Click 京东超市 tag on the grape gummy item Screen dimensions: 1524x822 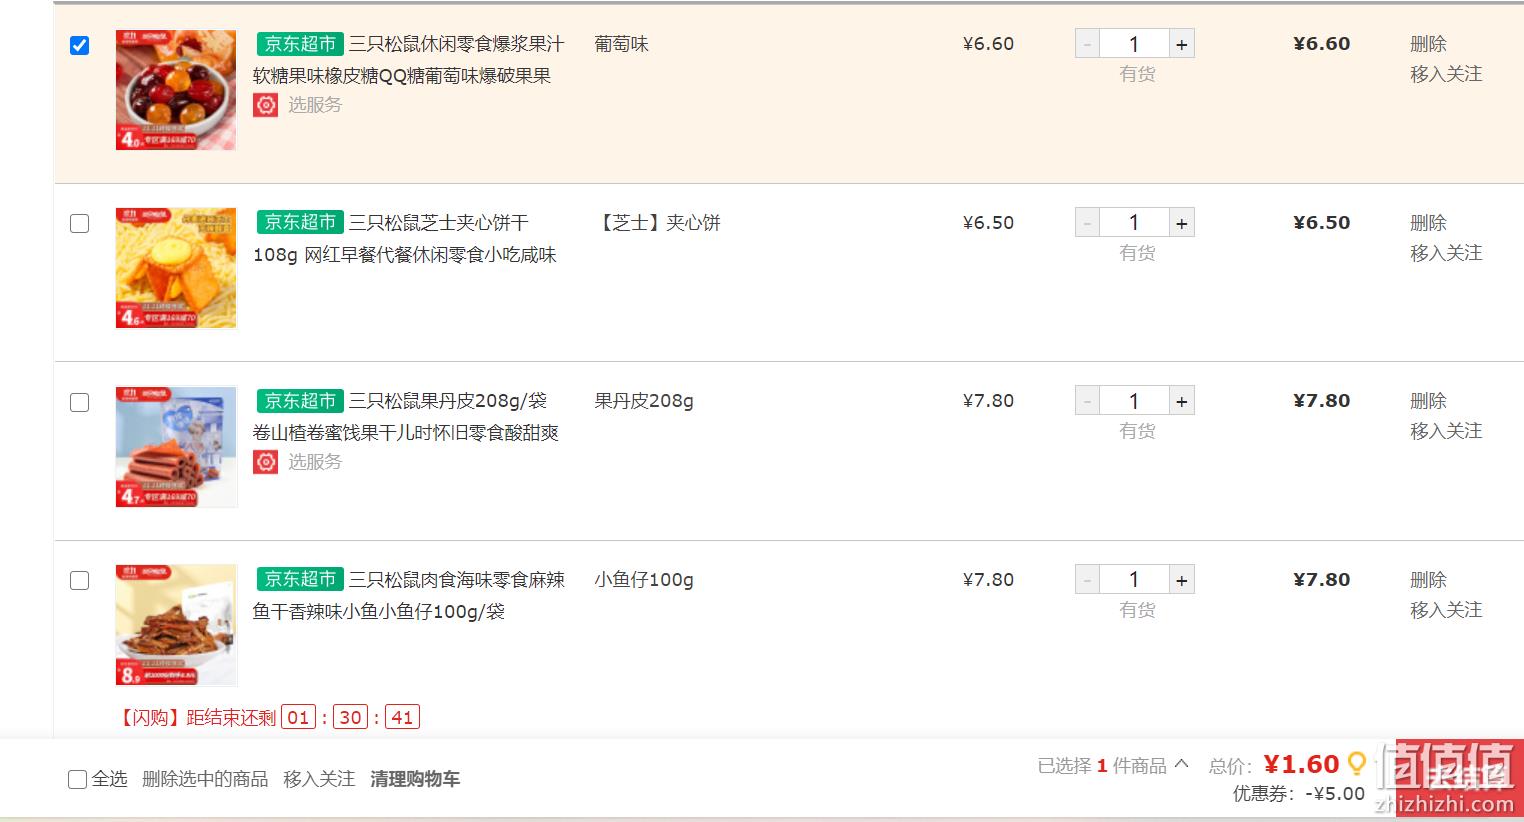pyautogui.click(x=300, y=44)
